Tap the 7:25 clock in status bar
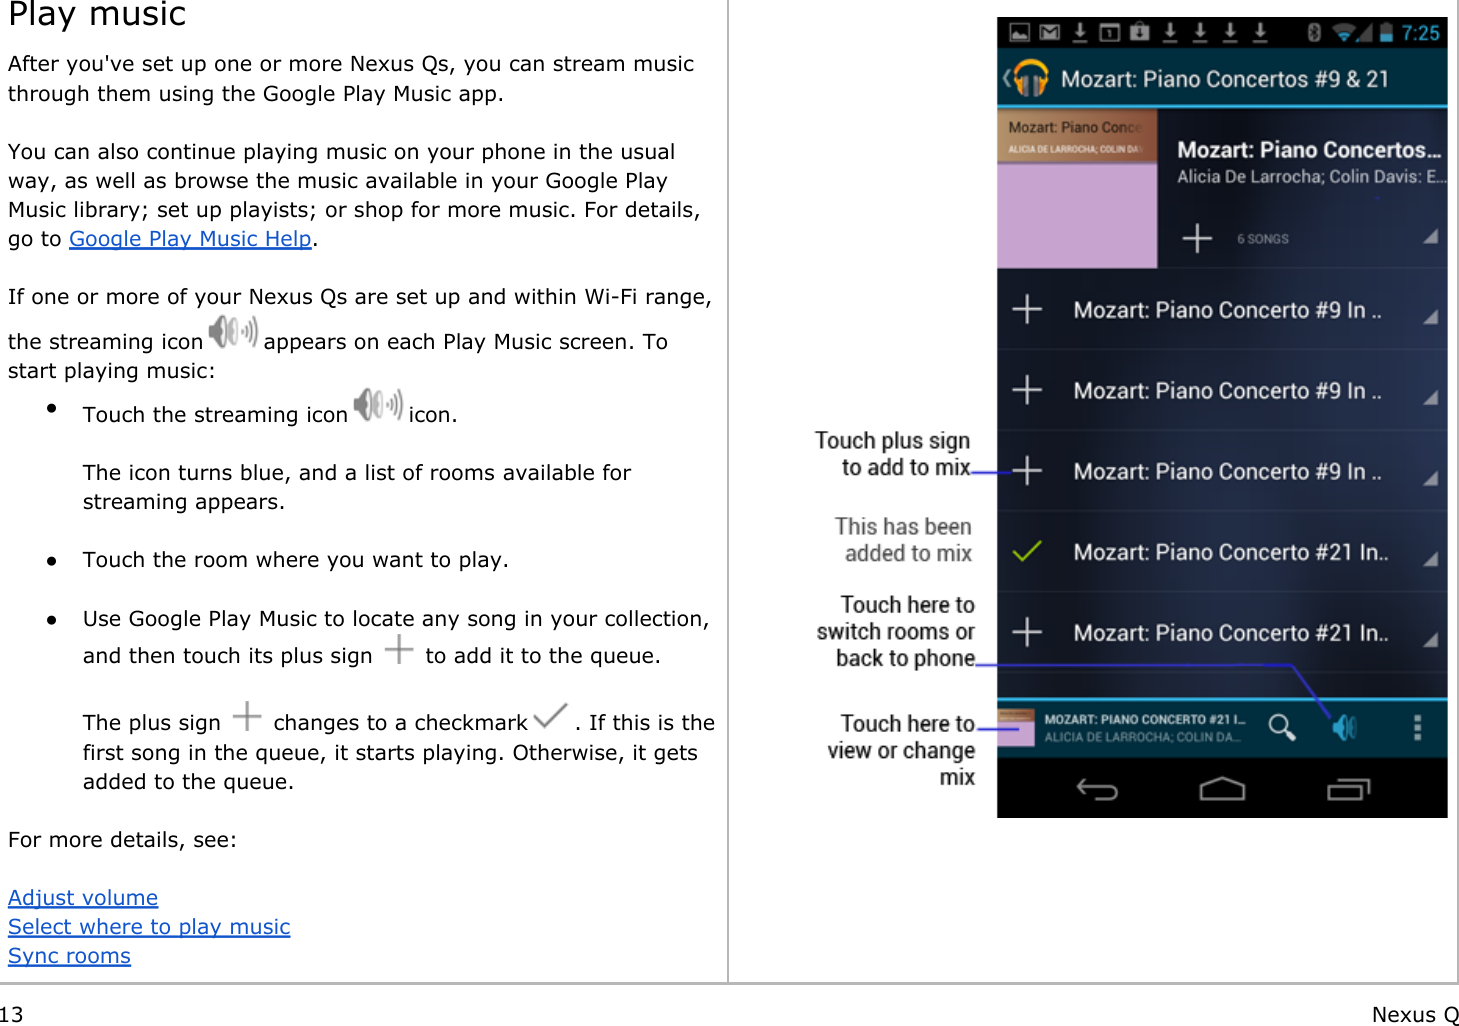 [x=1420, y=33]
